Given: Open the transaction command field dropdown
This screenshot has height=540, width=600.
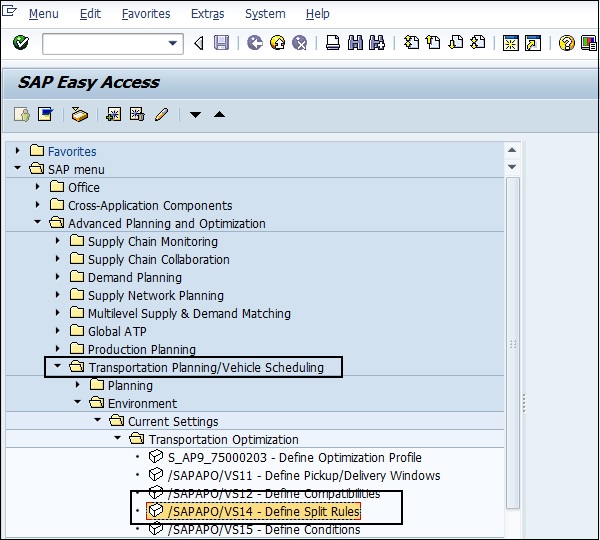Looking at the screenshot, I should [x=174, y=43].
